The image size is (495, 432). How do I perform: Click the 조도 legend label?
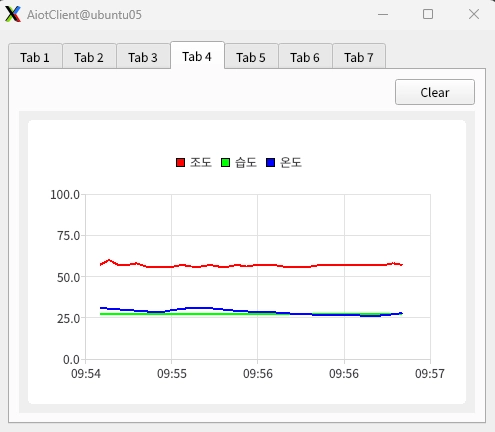pyautogui.click(x=201, y=163)
